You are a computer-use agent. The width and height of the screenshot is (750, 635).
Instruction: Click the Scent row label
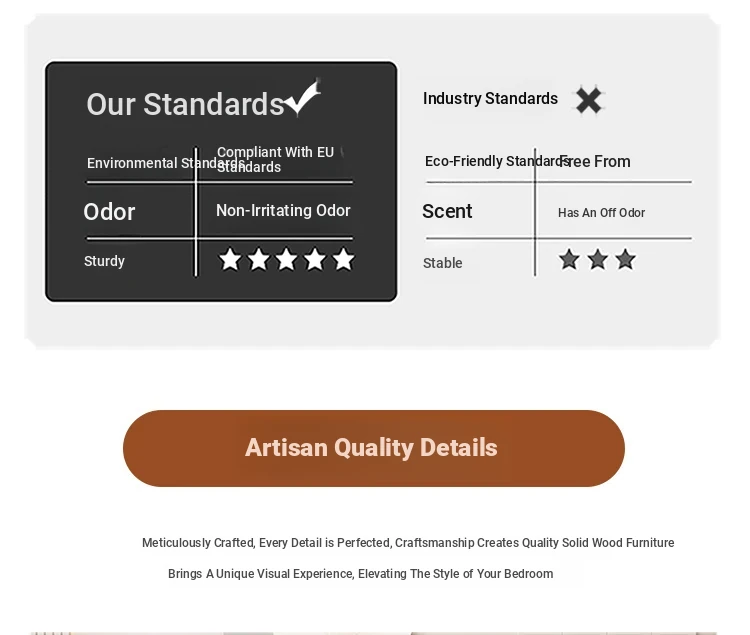pyautogui.click(x=447, y=211)
